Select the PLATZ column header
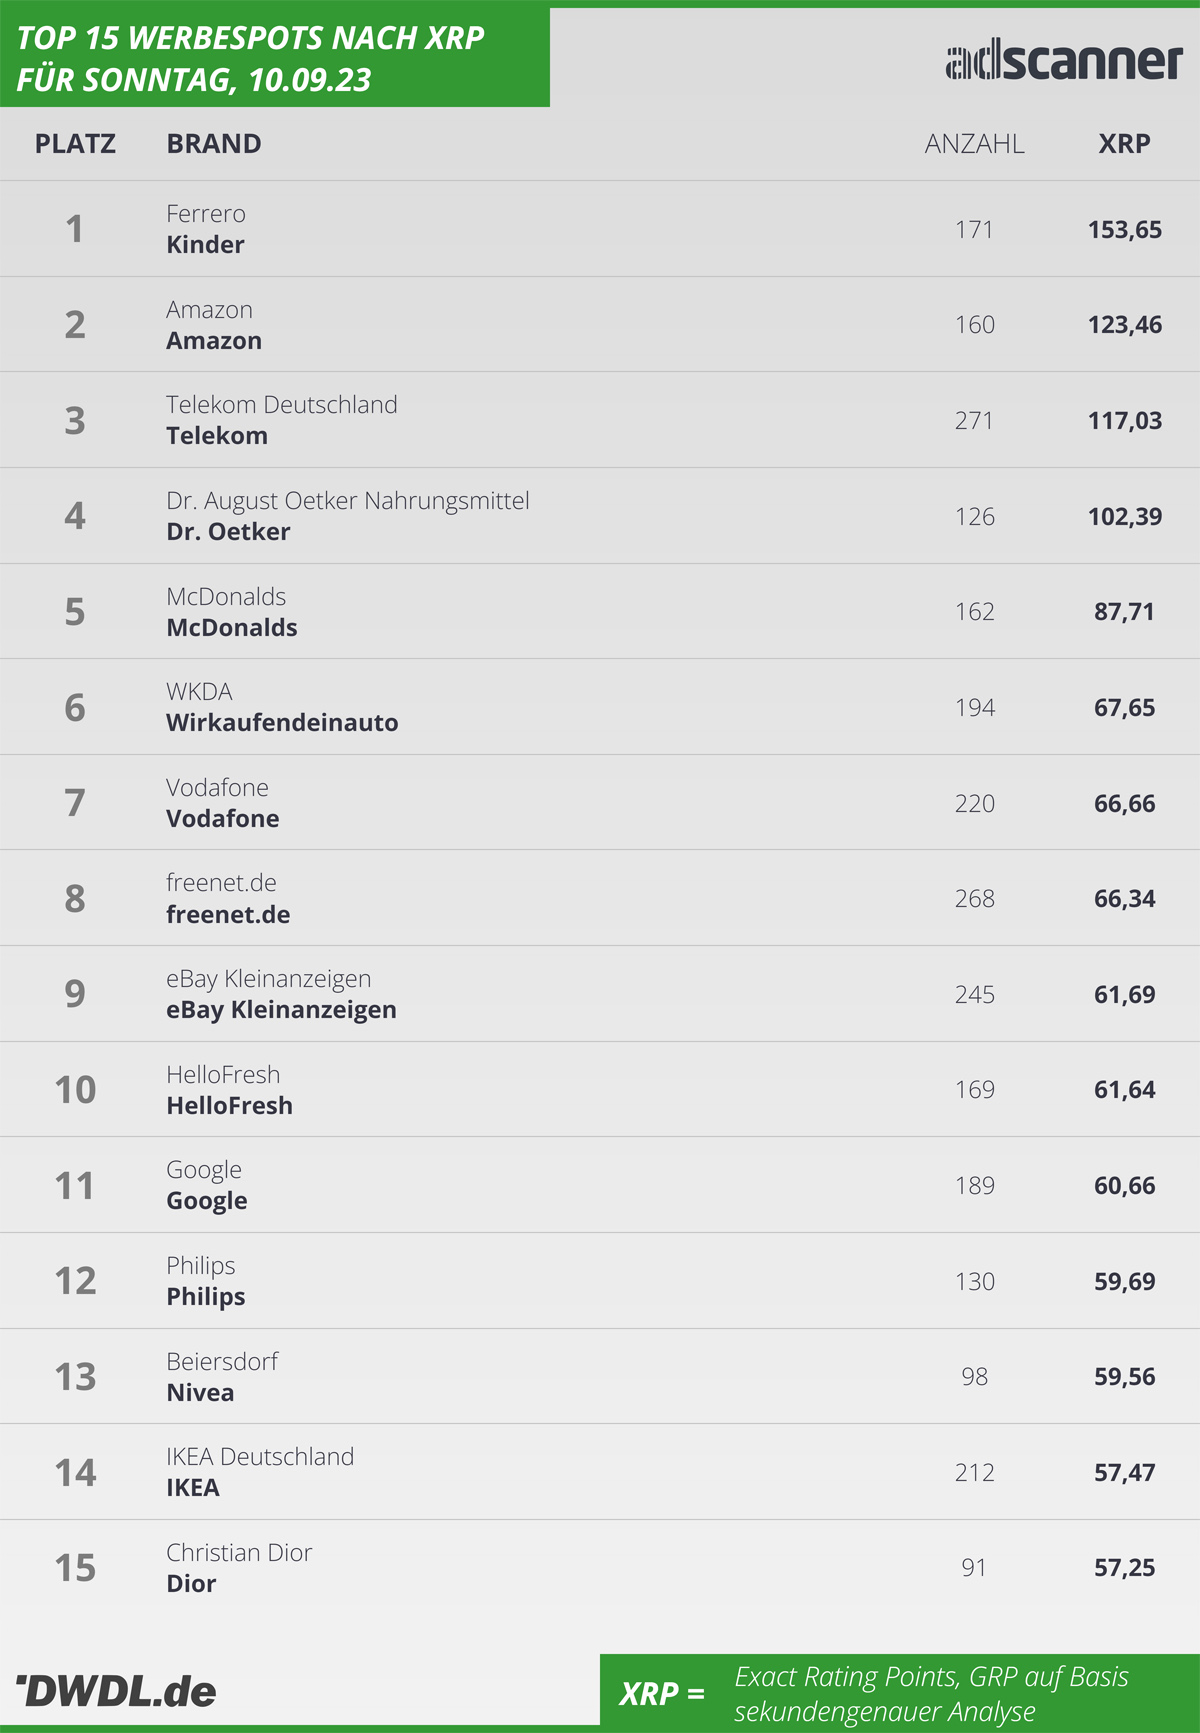 [x=75, y=144]
